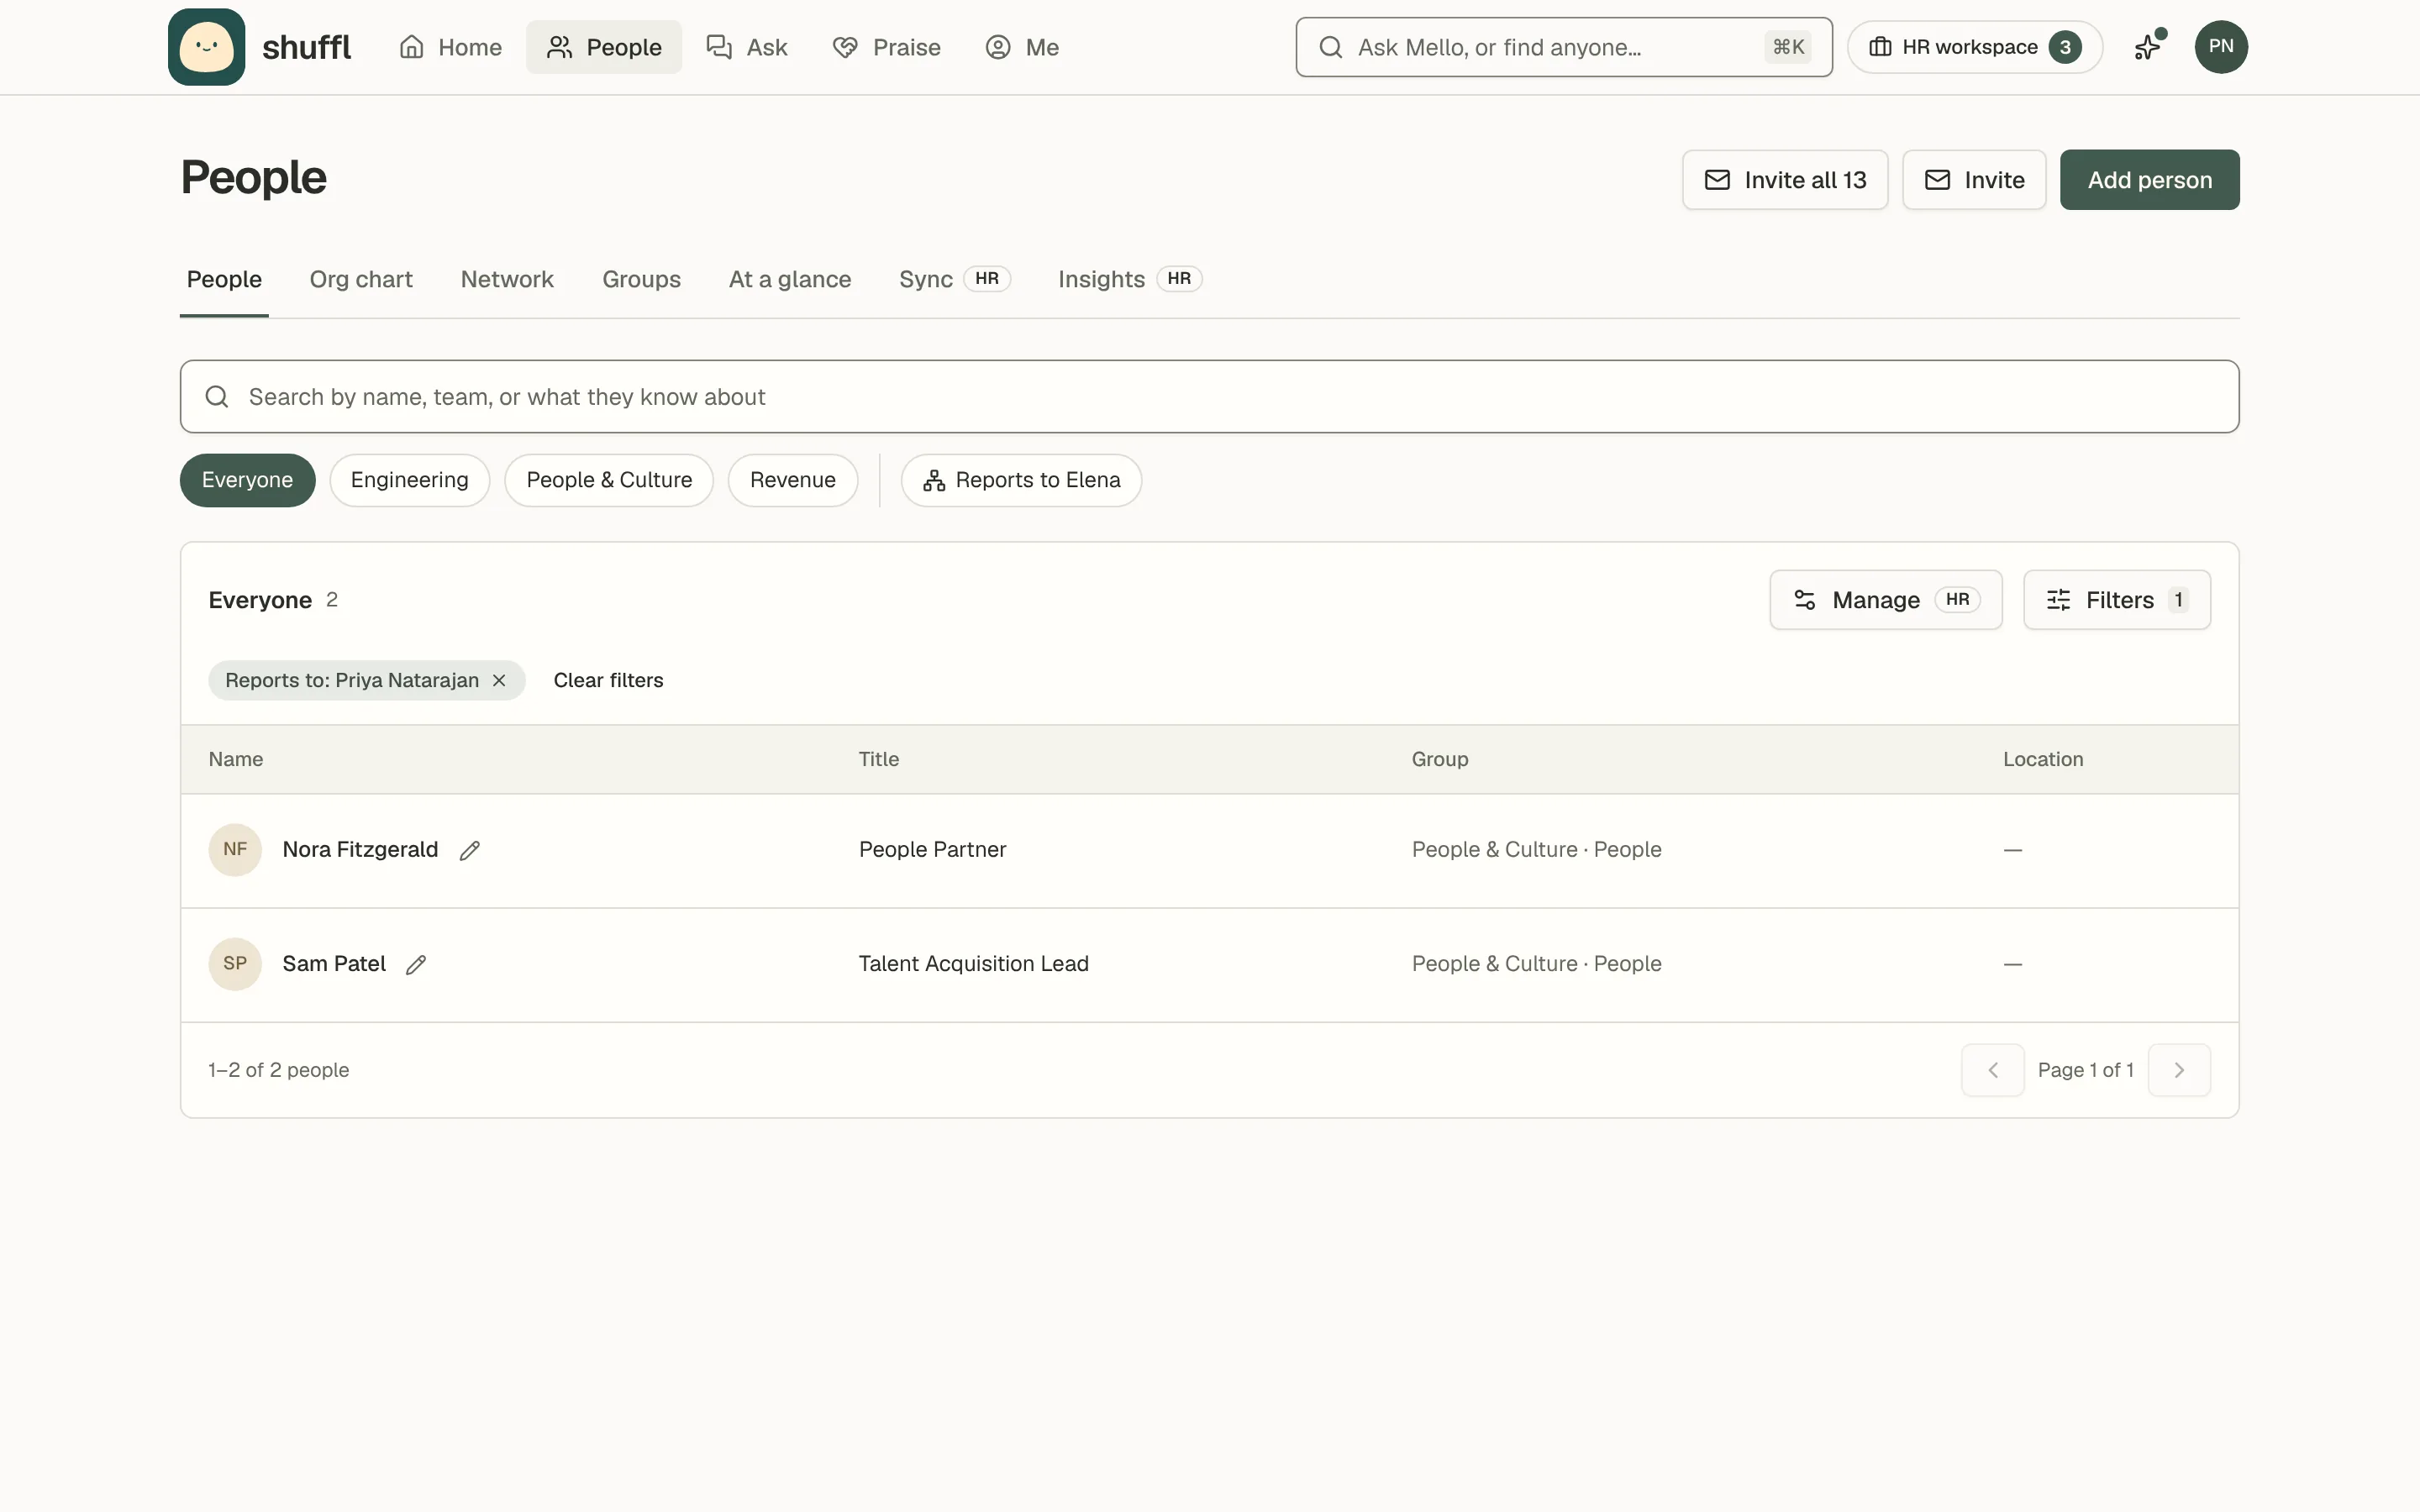Screen dimensions: 2420x1512
Task: Toggle Reports to Elena chip
Action: 1021,480
